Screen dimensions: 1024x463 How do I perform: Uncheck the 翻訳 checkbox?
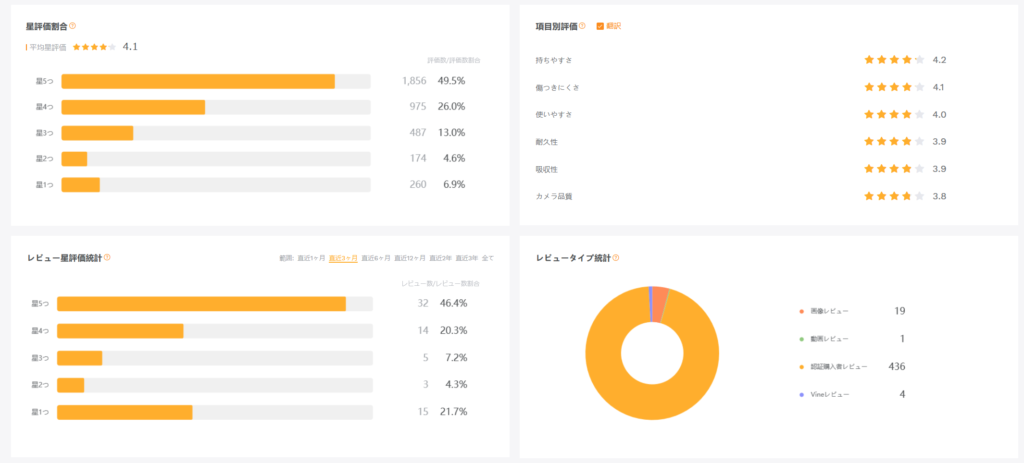click(600, 26)
